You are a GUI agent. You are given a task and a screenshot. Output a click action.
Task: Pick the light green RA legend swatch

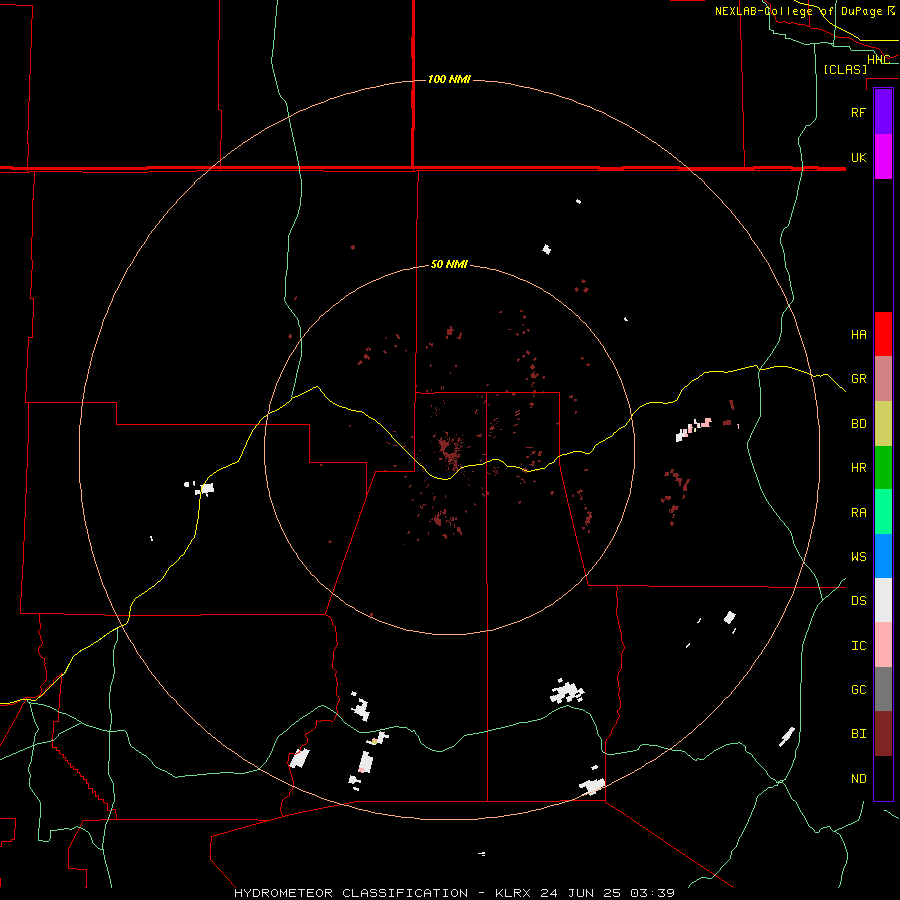883,511
